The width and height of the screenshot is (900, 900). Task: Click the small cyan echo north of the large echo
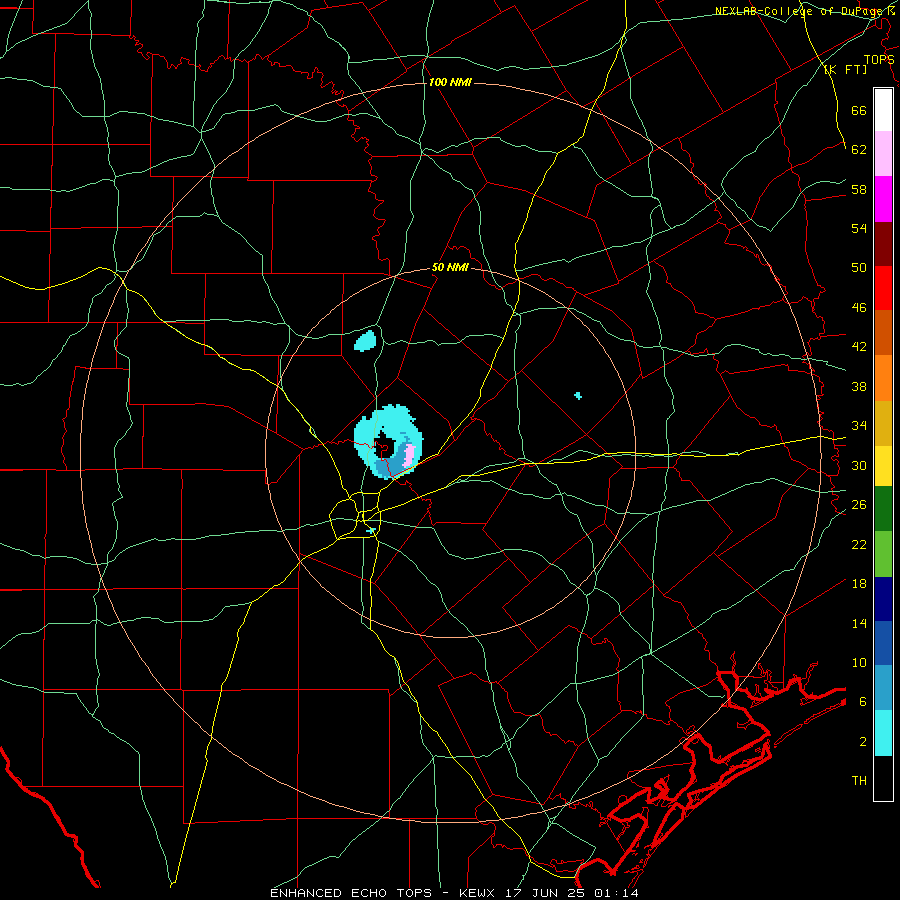pos(365,341)
